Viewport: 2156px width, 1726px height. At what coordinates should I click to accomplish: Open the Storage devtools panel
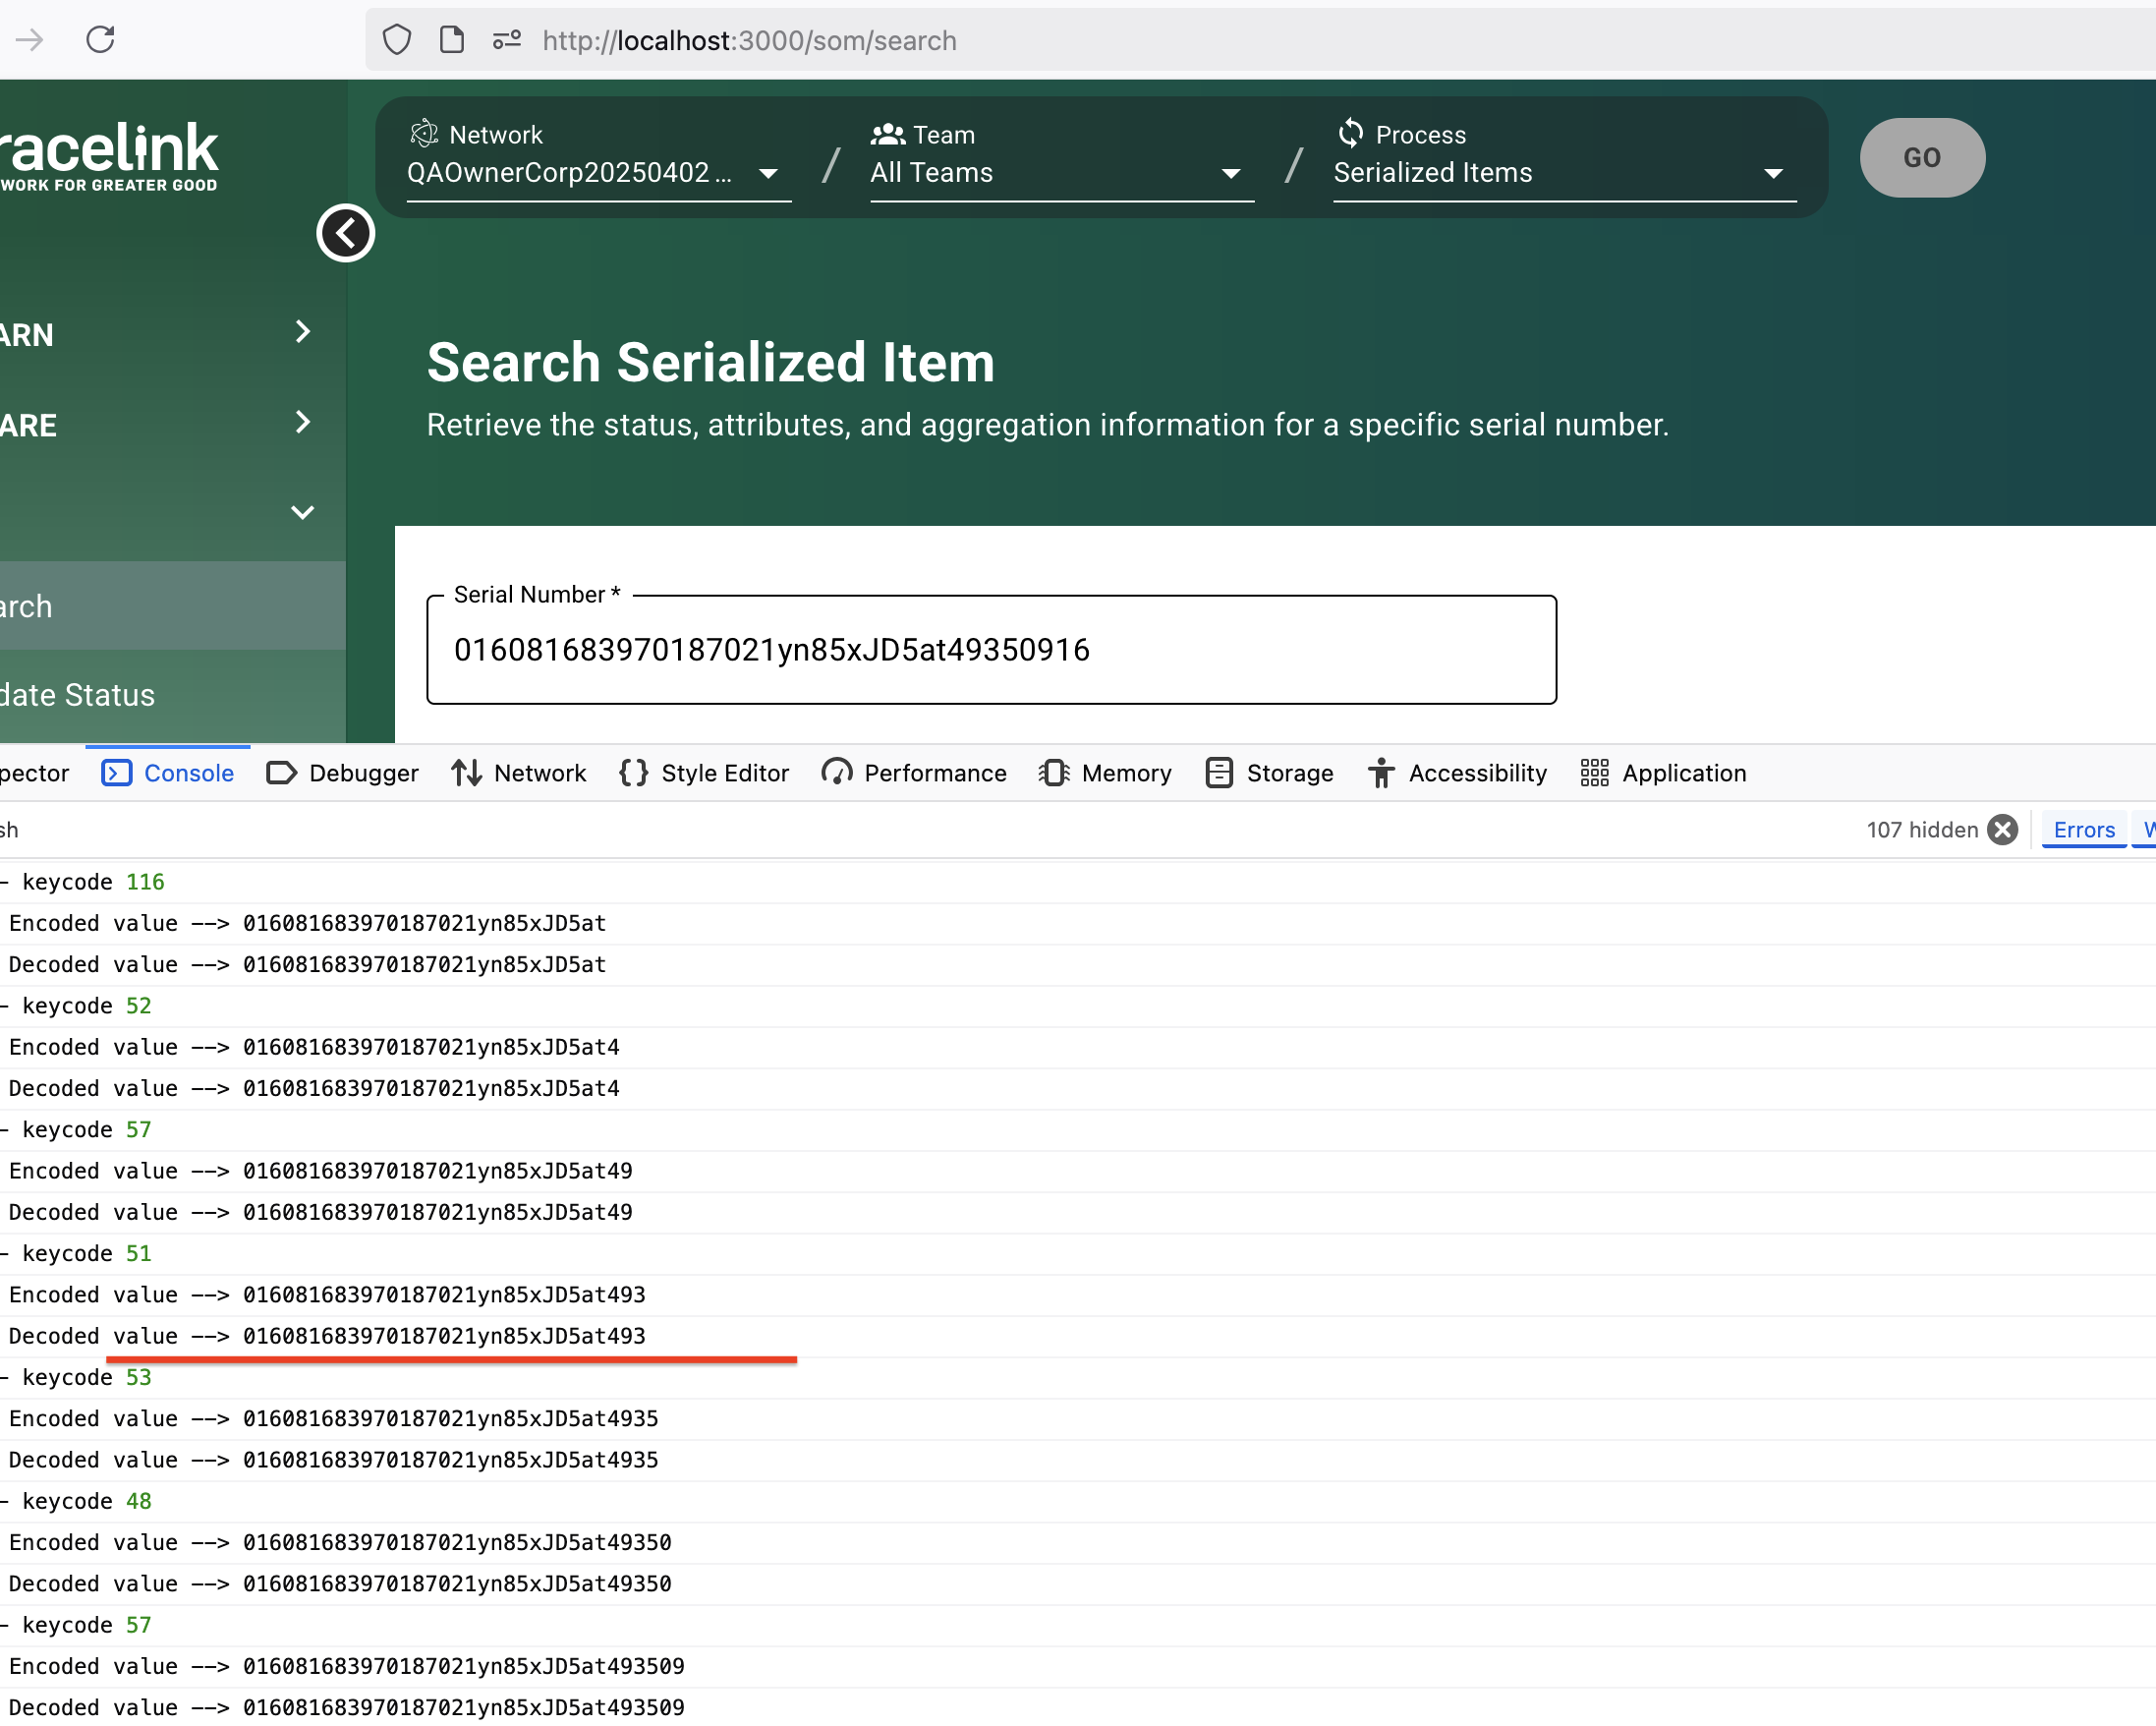point(1270,773)
